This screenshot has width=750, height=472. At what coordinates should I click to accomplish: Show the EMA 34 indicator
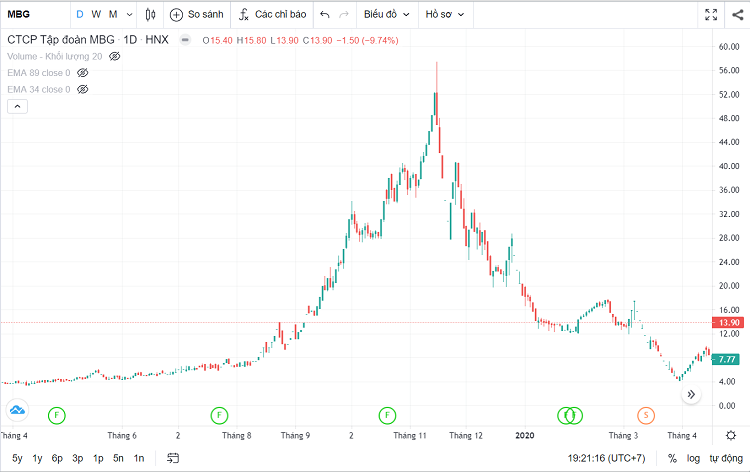83,89
